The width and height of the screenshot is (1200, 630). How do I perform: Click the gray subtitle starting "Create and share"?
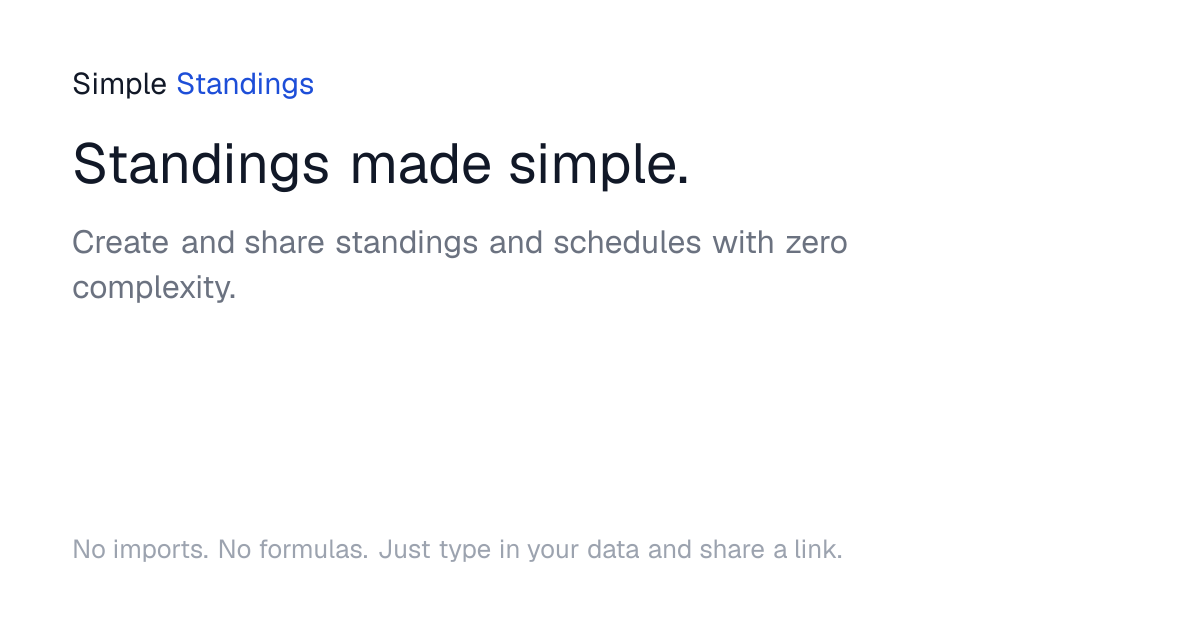(x=460, y=265)
